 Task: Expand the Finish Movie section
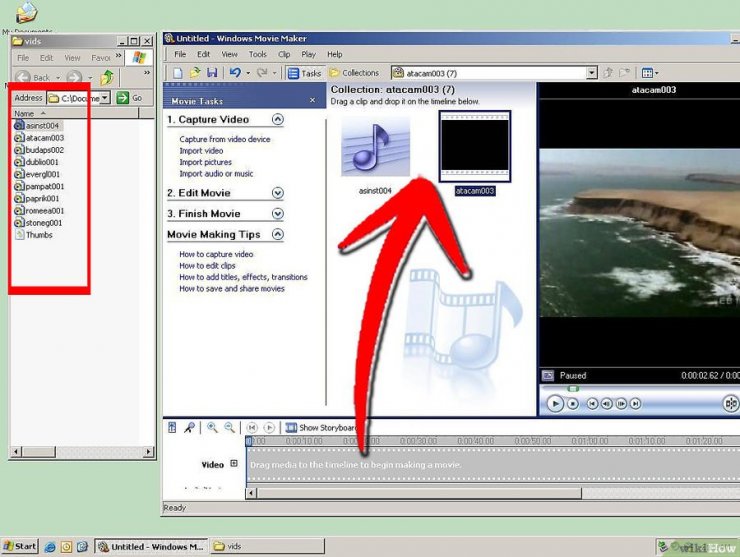tap(278, 214)
